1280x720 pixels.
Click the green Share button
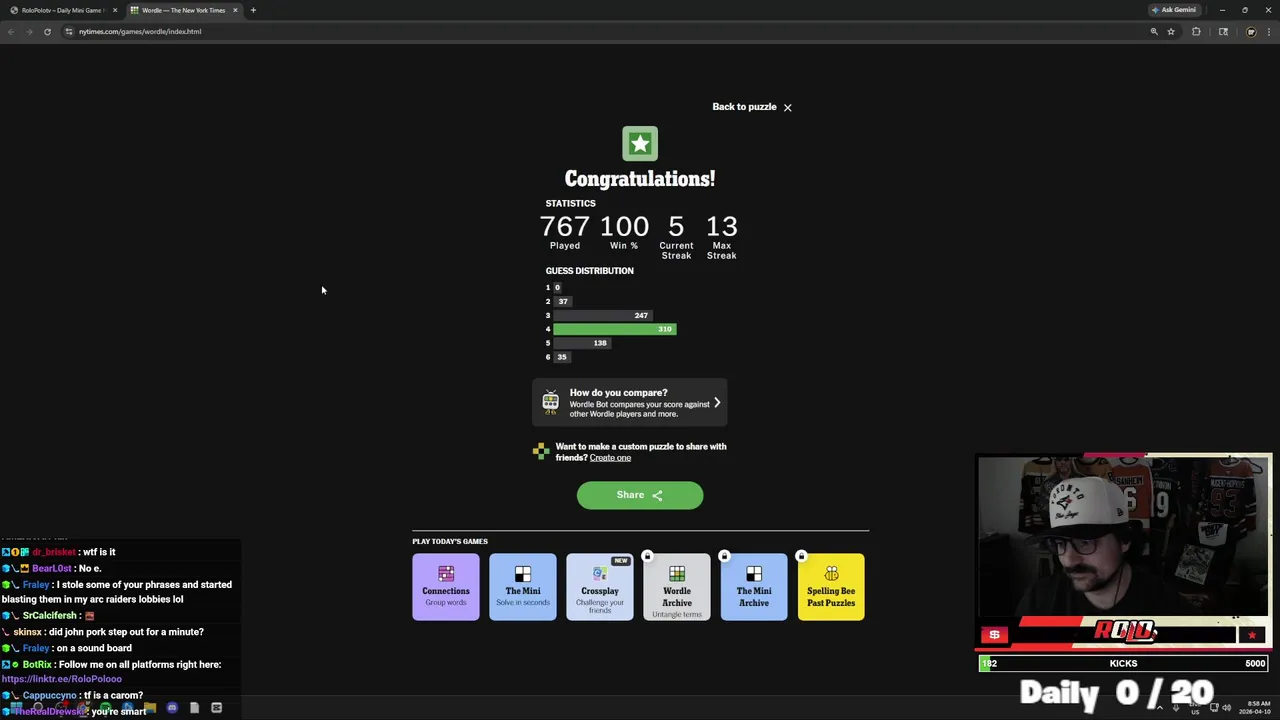click(x=640, y=495)
